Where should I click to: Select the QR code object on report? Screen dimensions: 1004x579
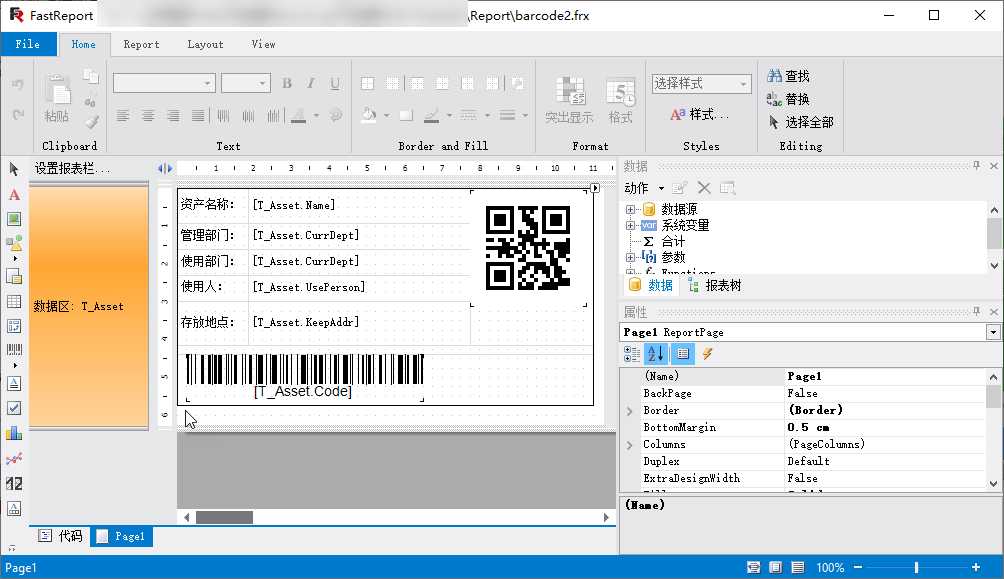pos(528,248)
